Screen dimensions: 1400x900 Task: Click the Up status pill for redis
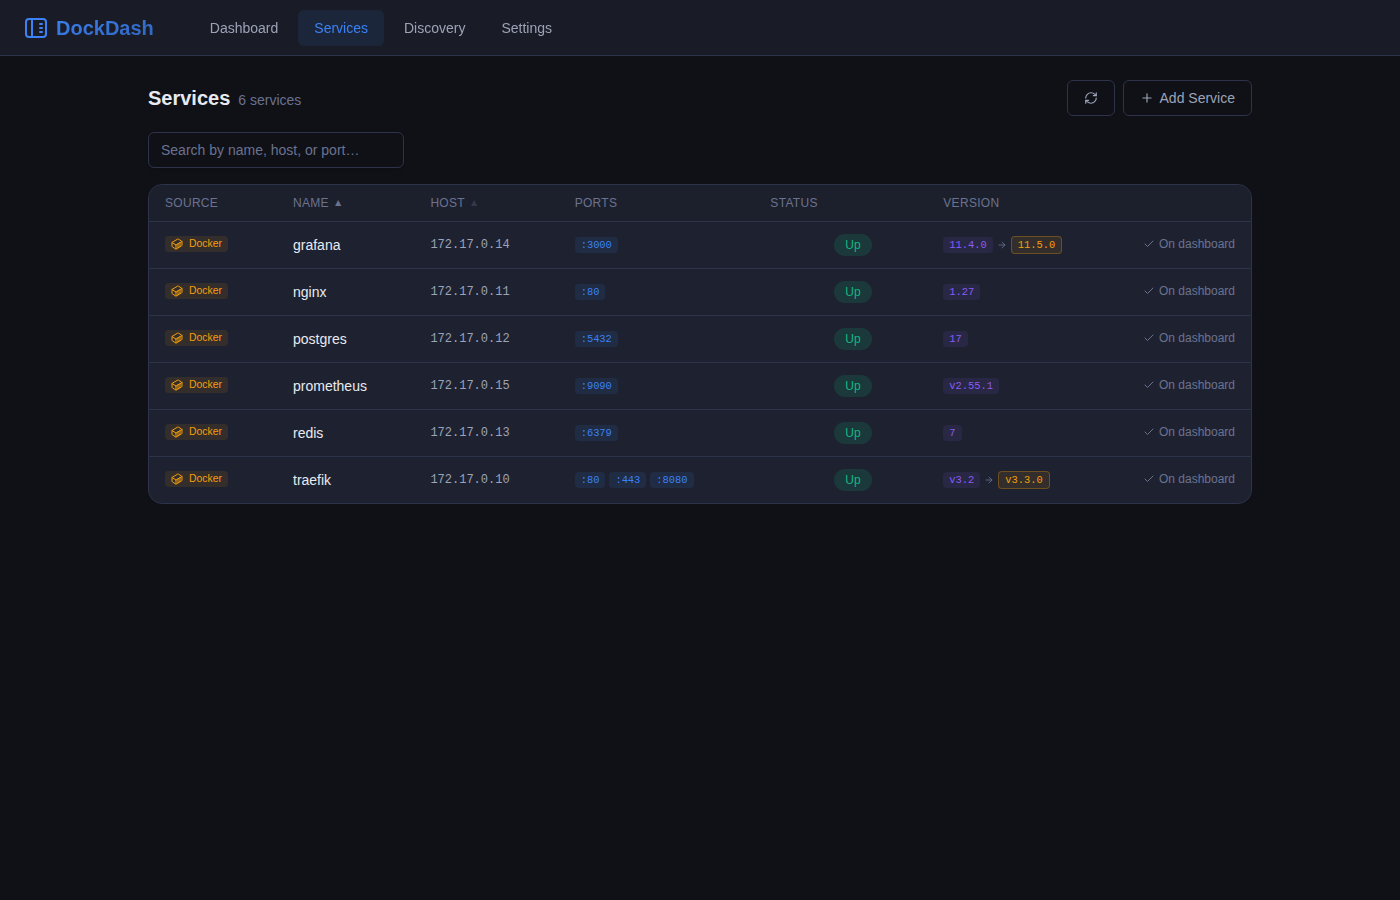pos(853,433)
